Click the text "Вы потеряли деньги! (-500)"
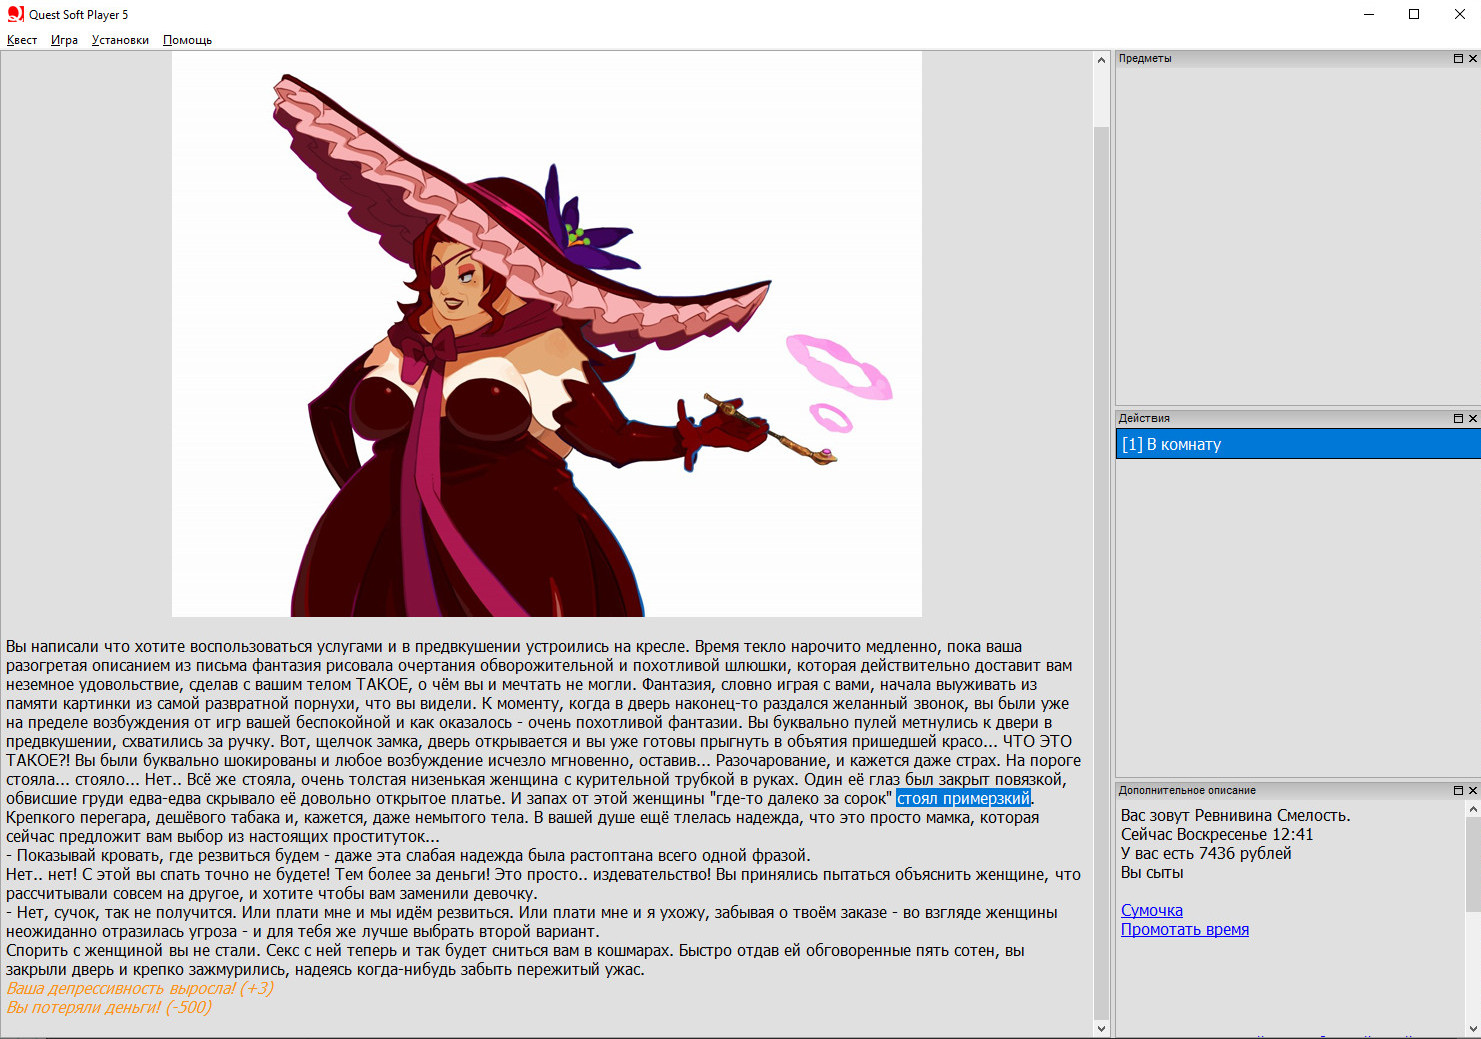This screenshot has width=1481, height=1039. (109, 1007)
